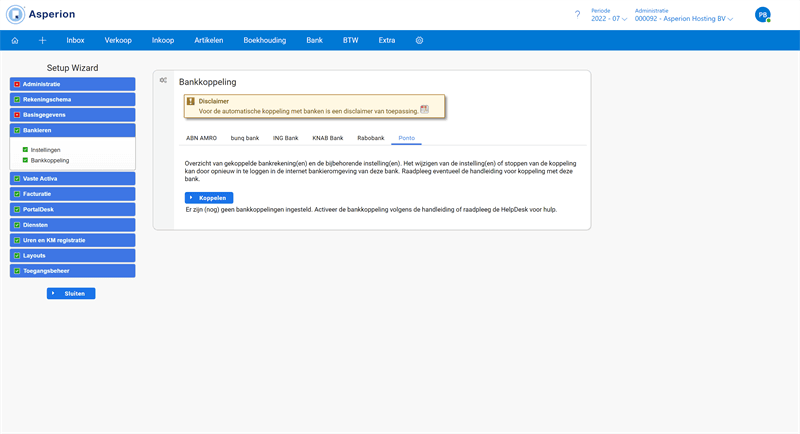The height and width of the screenshot is (434, 800).
Task: Open the settings gear in navbar
Action: pos(419,40)
